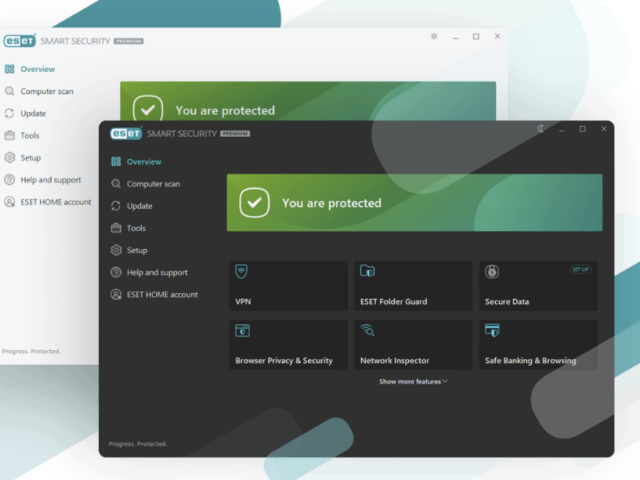Screen dimensions: 640x480
Task: Go to Setup in the dark window sidebar
Action: (x=129, y=250)
